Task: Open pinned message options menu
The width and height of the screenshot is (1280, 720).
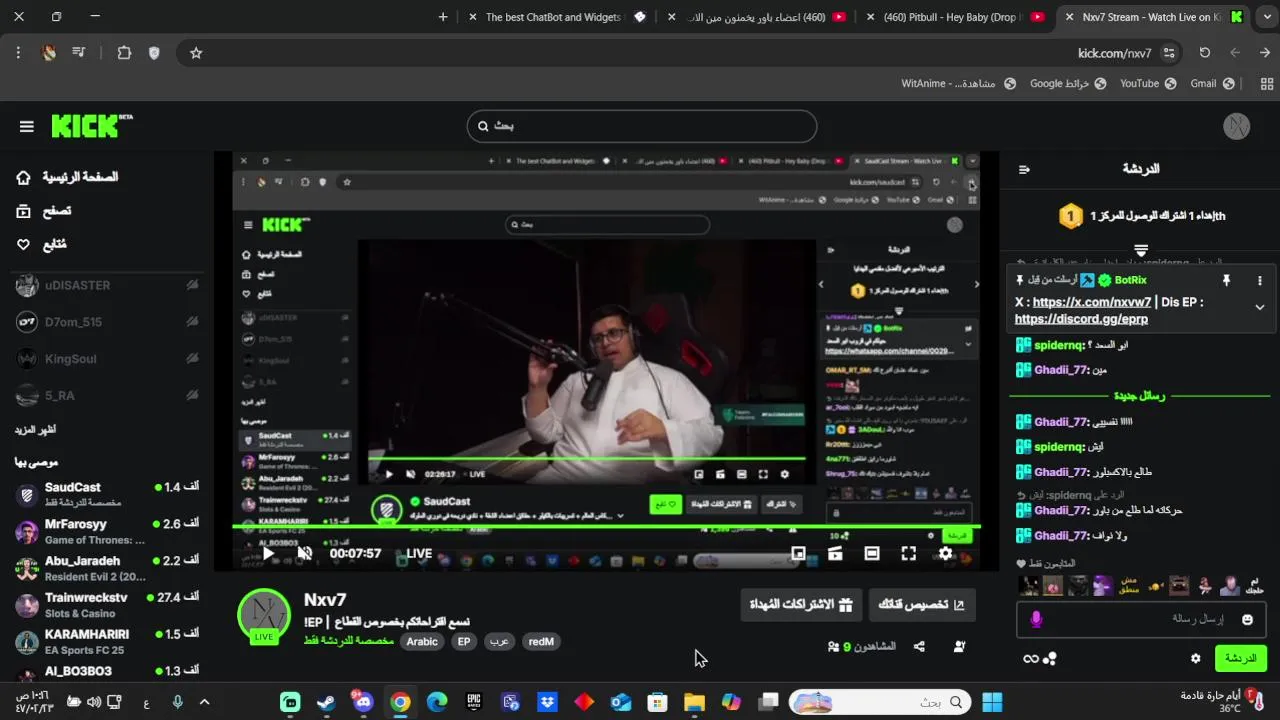Action: (1260, 281)
